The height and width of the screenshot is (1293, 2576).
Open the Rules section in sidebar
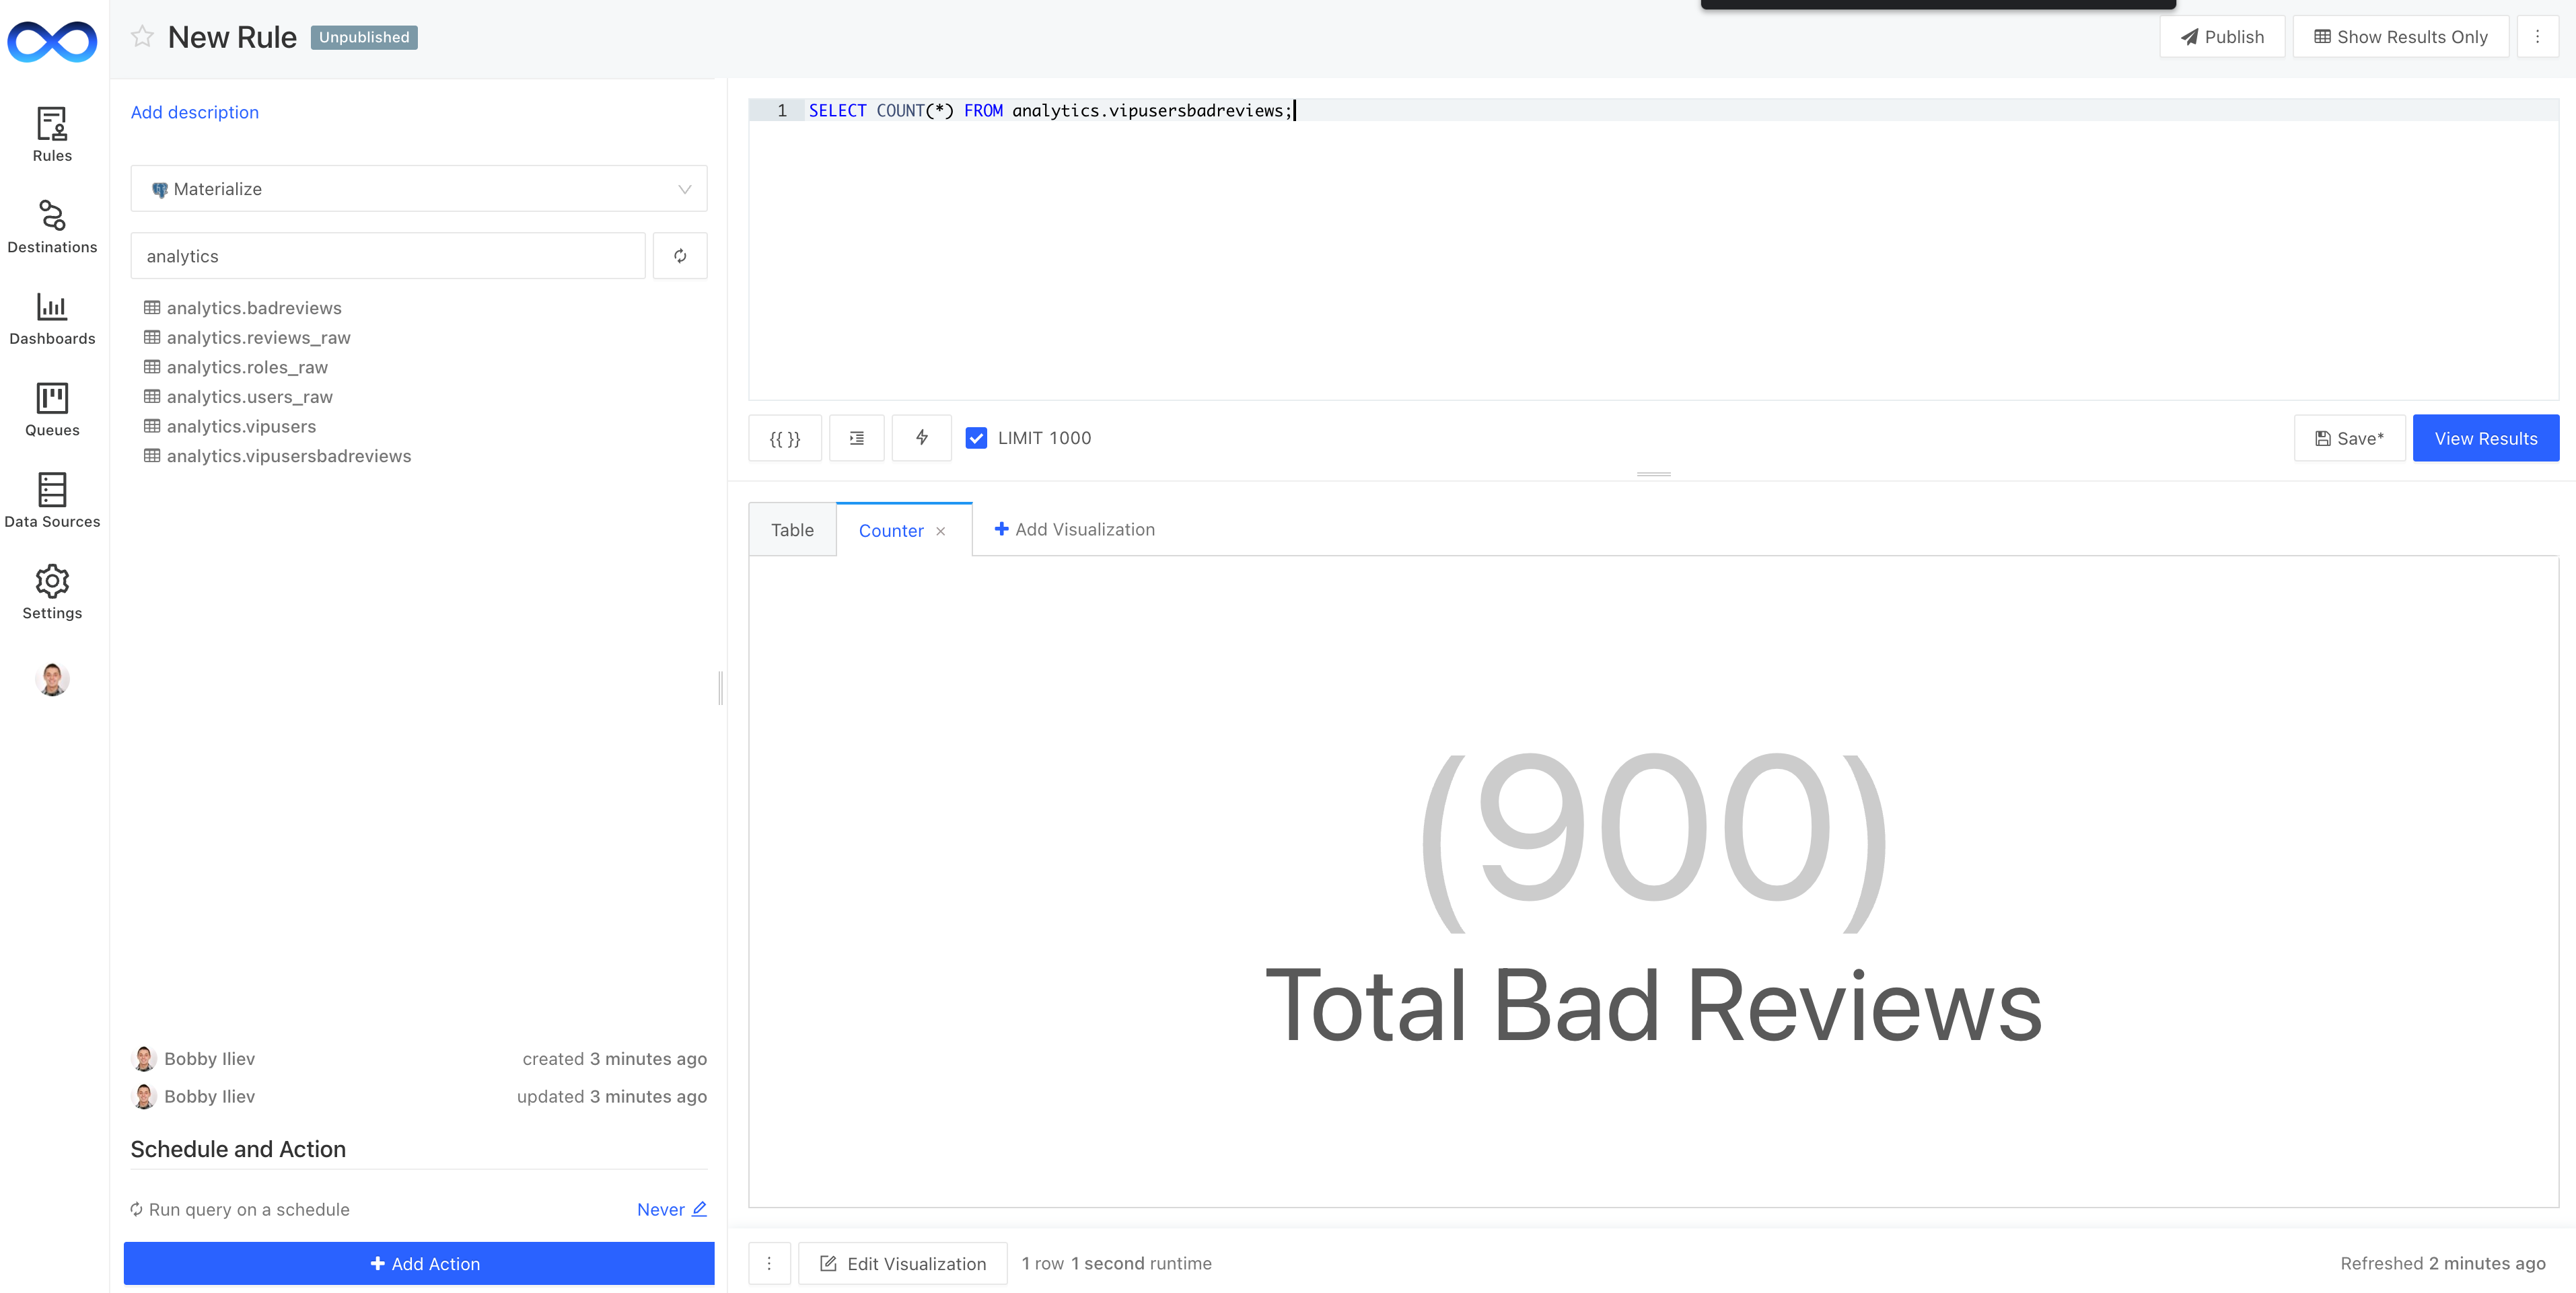point(52,134)
